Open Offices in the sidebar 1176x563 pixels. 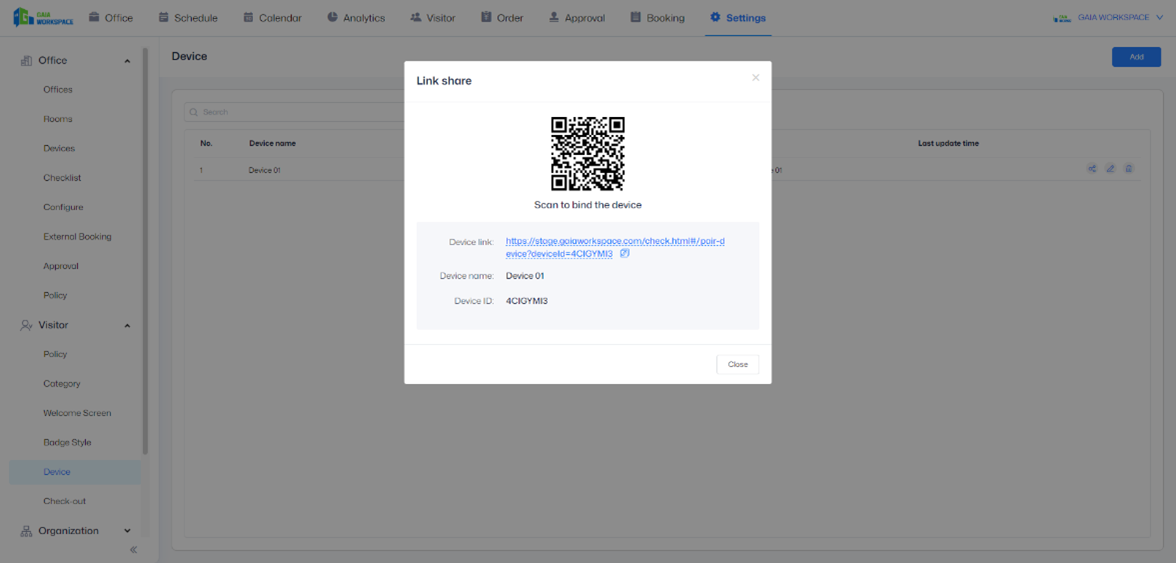point(58,90)
